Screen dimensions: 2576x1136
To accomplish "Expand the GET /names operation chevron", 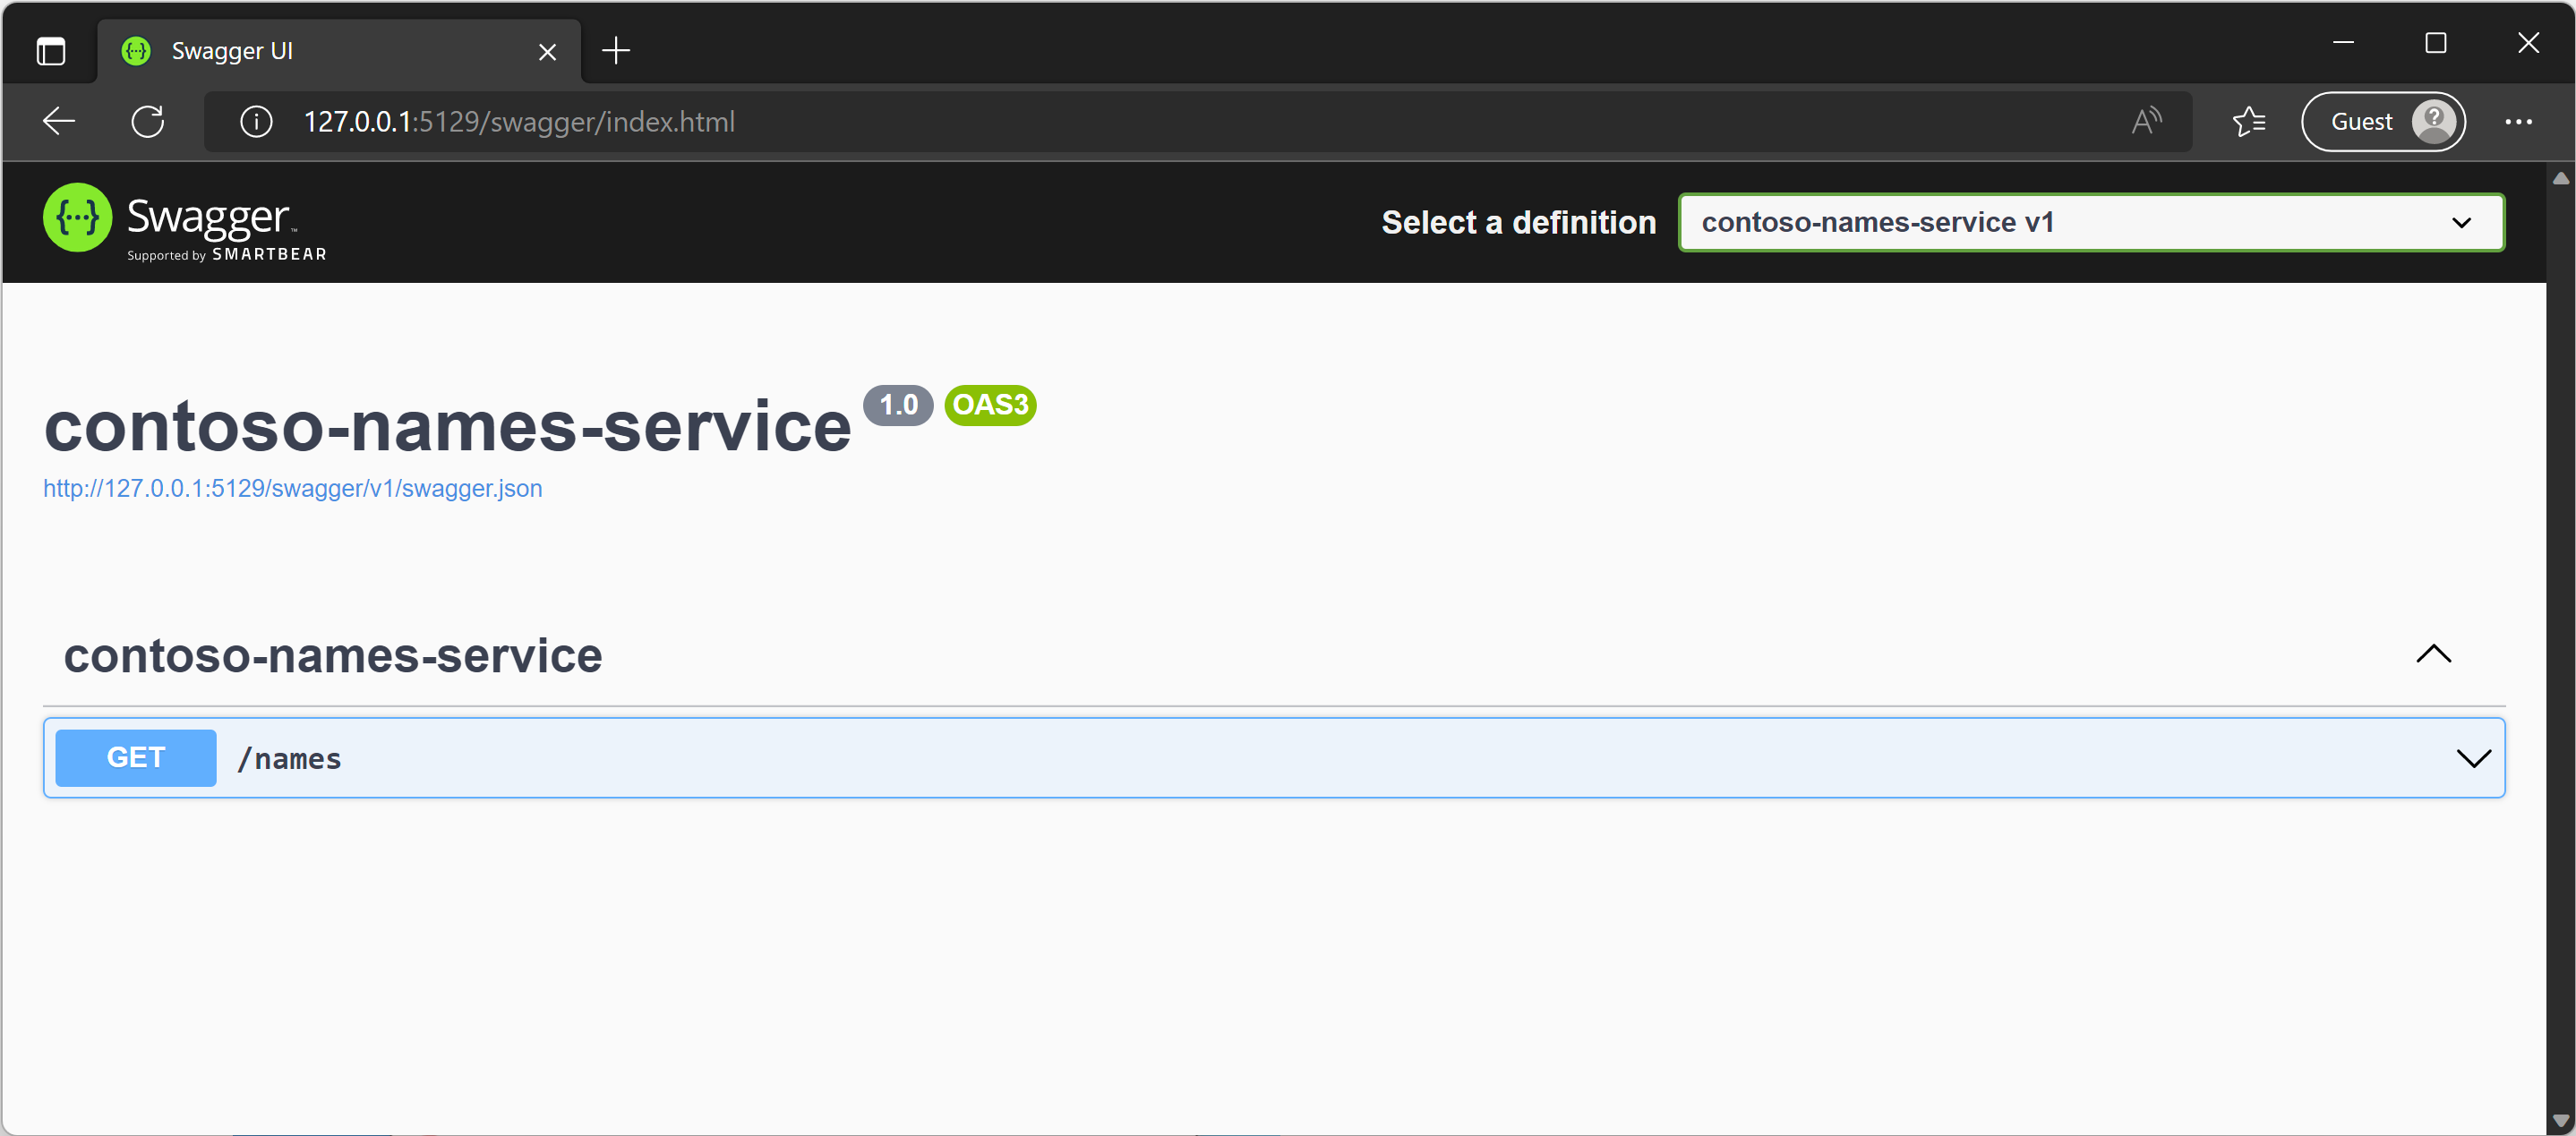I will pyautogui.click(x=2473, y=758).
